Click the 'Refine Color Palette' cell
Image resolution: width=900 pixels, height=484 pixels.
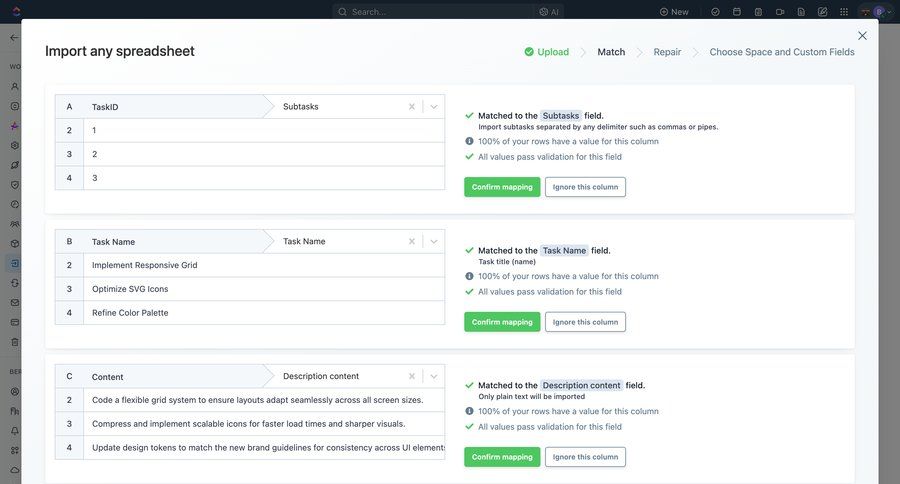pos(264,313)
